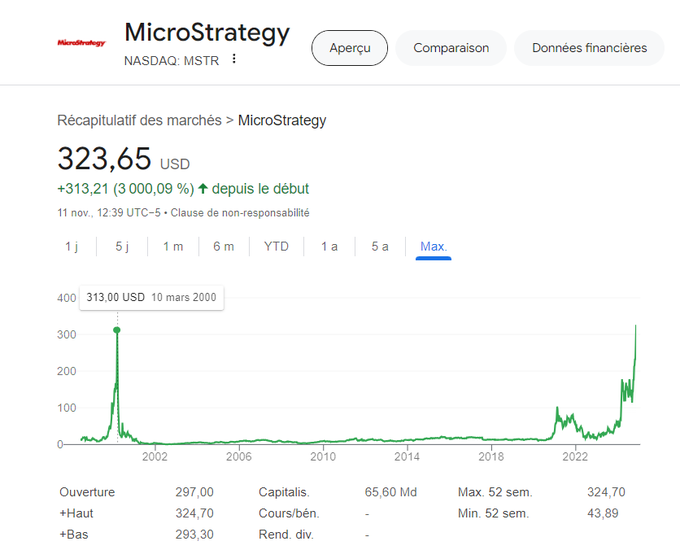This screenshot has height=550, width=680.
Task: Click the 2010 label on the chart axis
Action: pos(323,456)
